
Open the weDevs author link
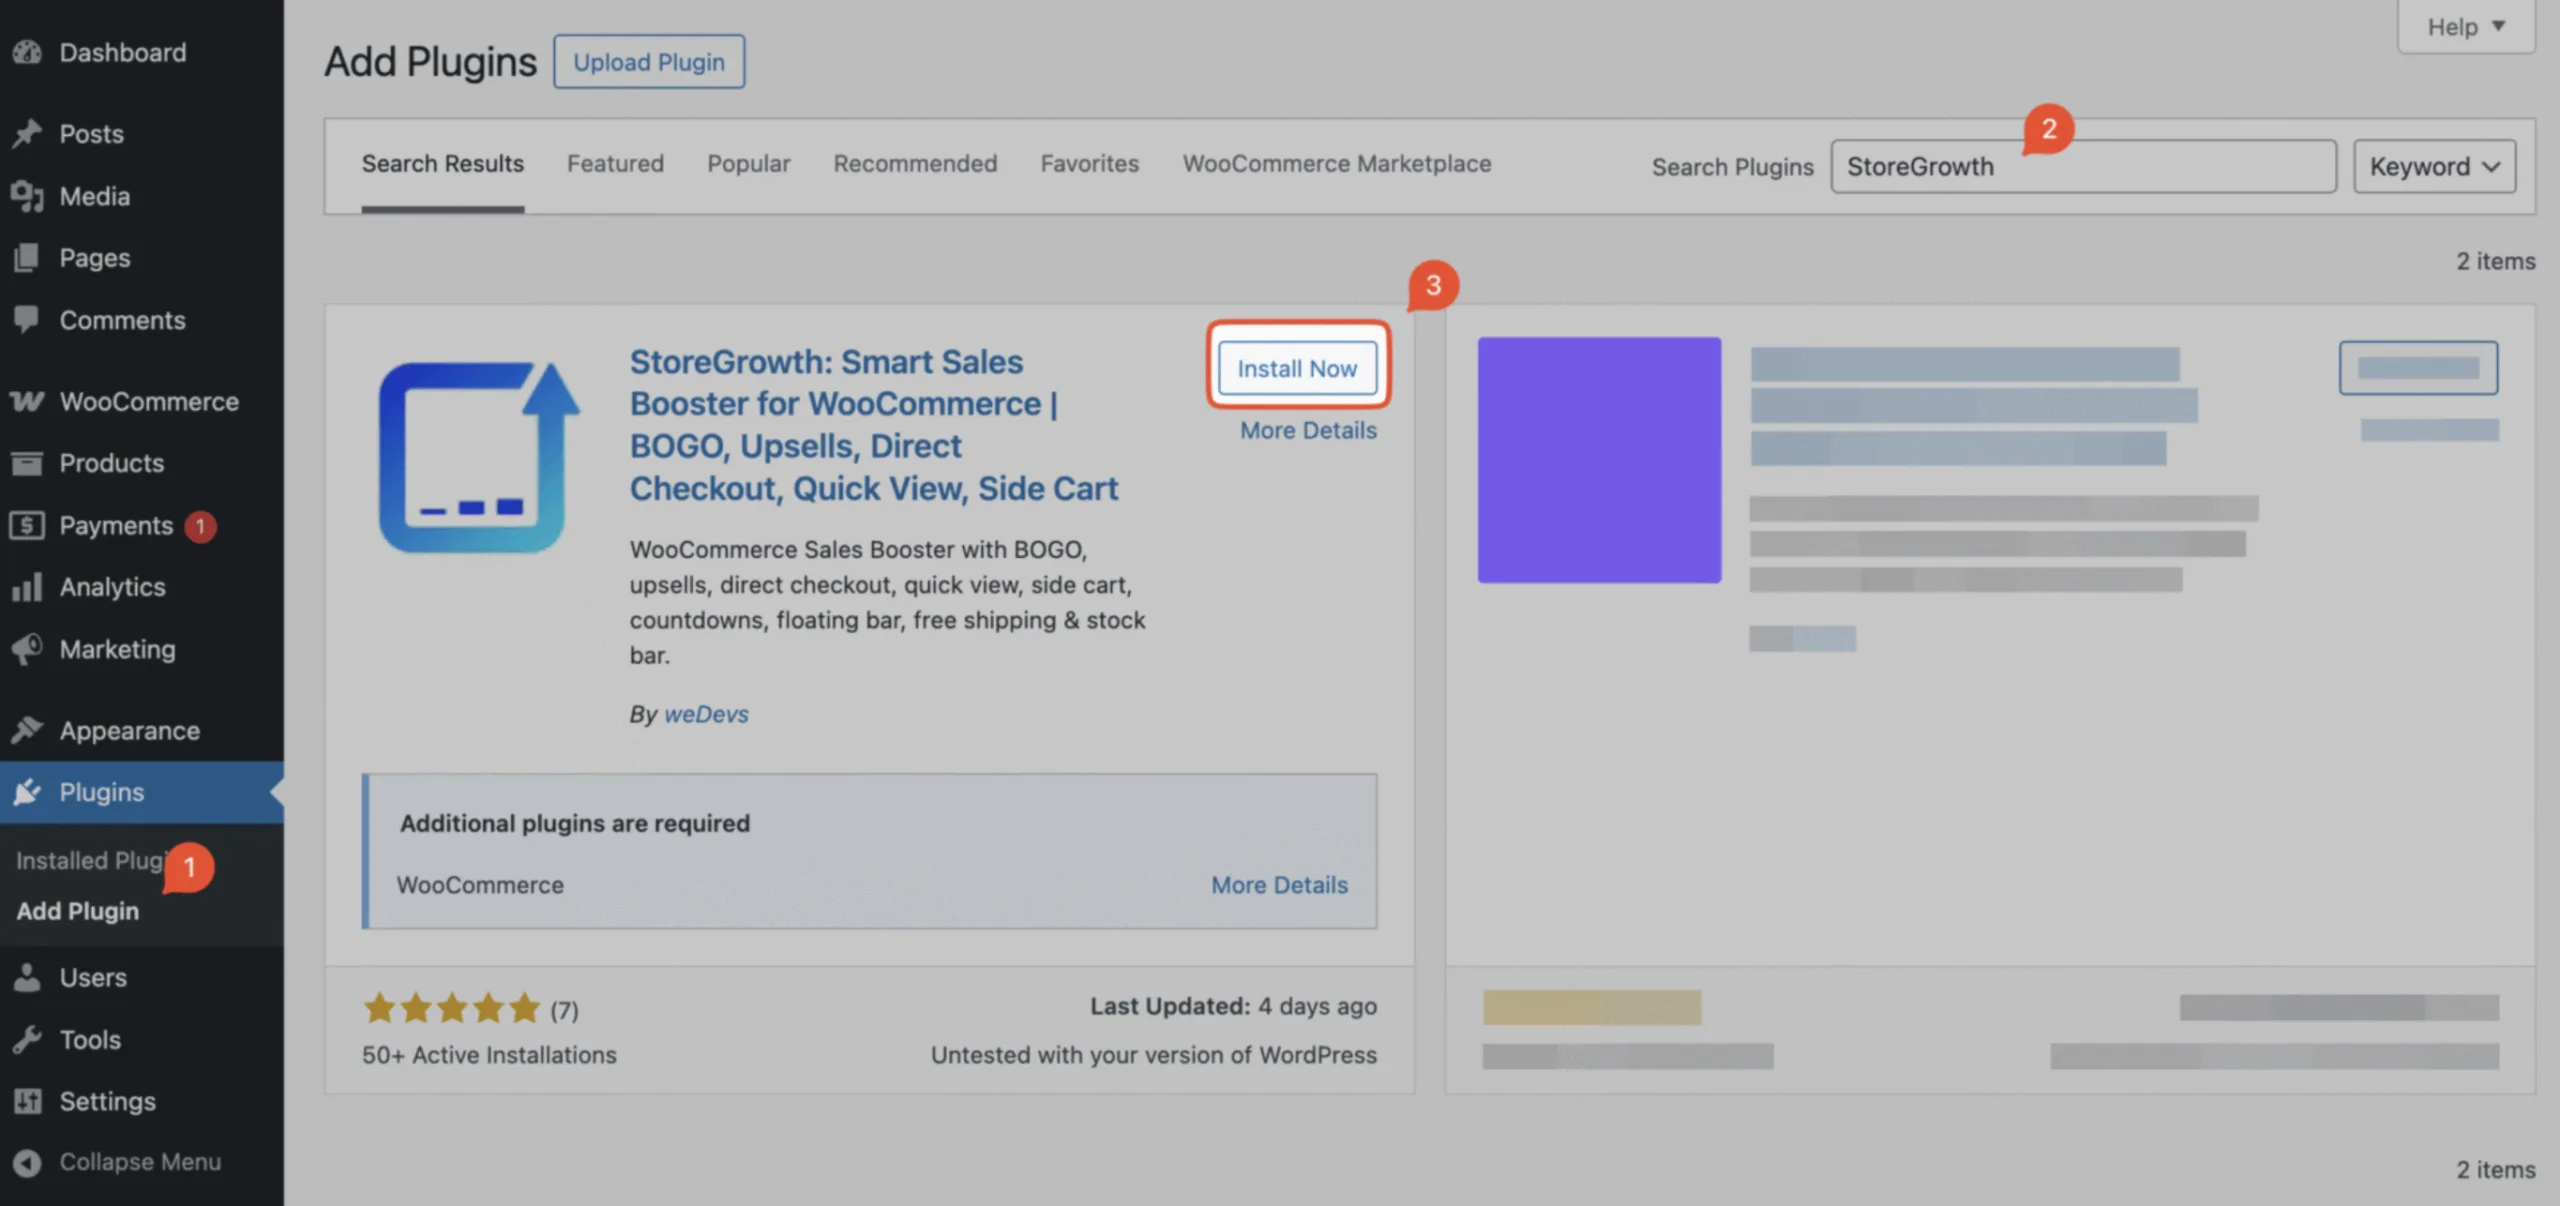(706, 714)
